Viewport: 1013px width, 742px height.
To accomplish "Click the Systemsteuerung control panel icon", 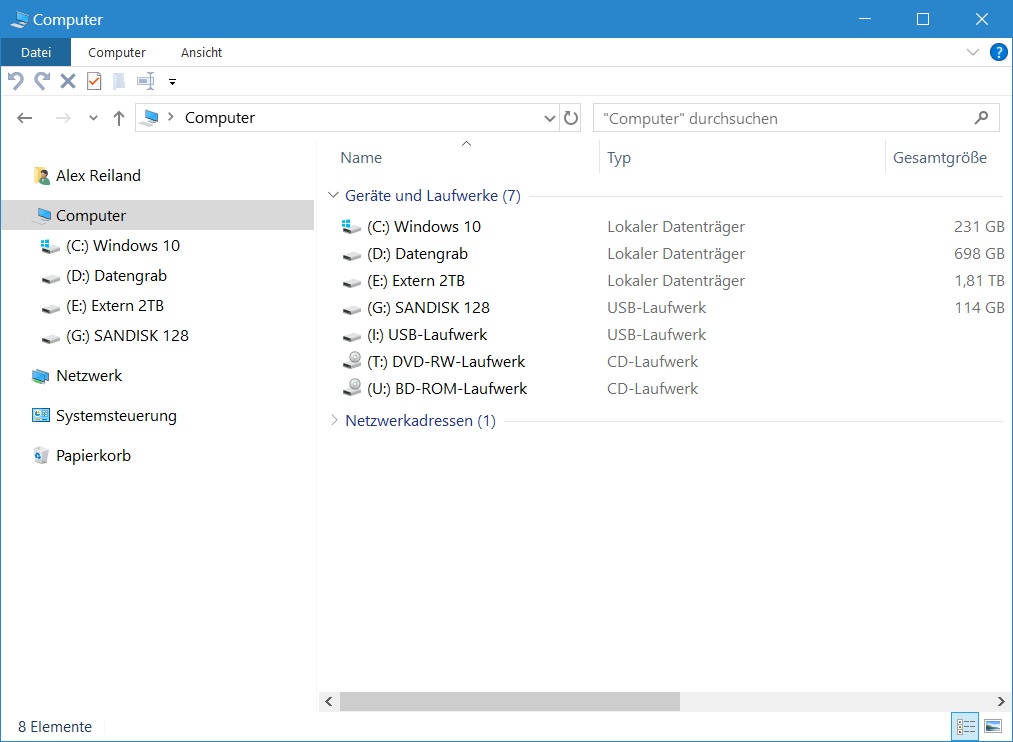I will [41, 415].
